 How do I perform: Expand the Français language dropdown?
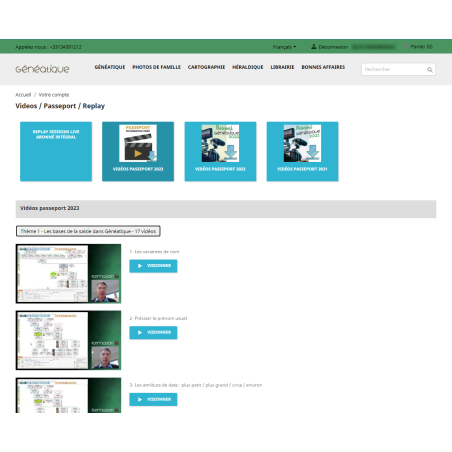point(284,47)
